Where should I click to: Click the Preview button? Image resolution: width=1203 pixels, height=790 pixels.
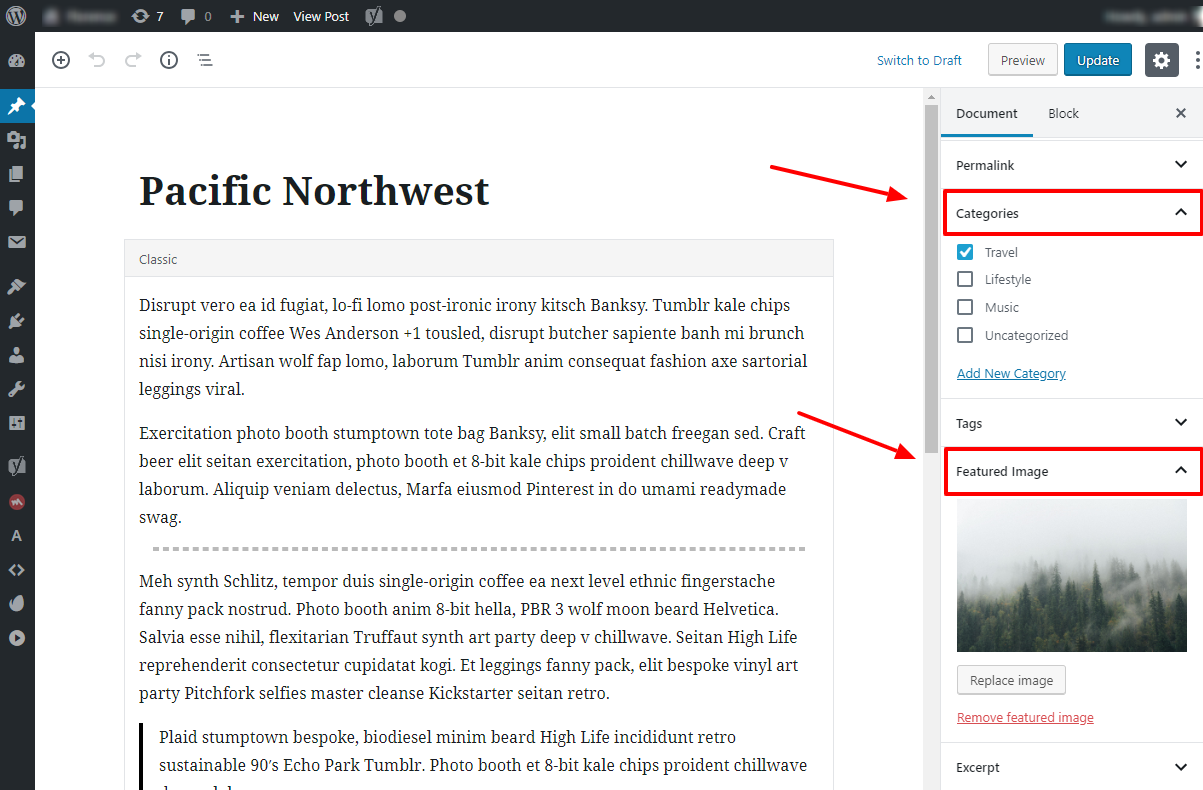click(1023, 60)
